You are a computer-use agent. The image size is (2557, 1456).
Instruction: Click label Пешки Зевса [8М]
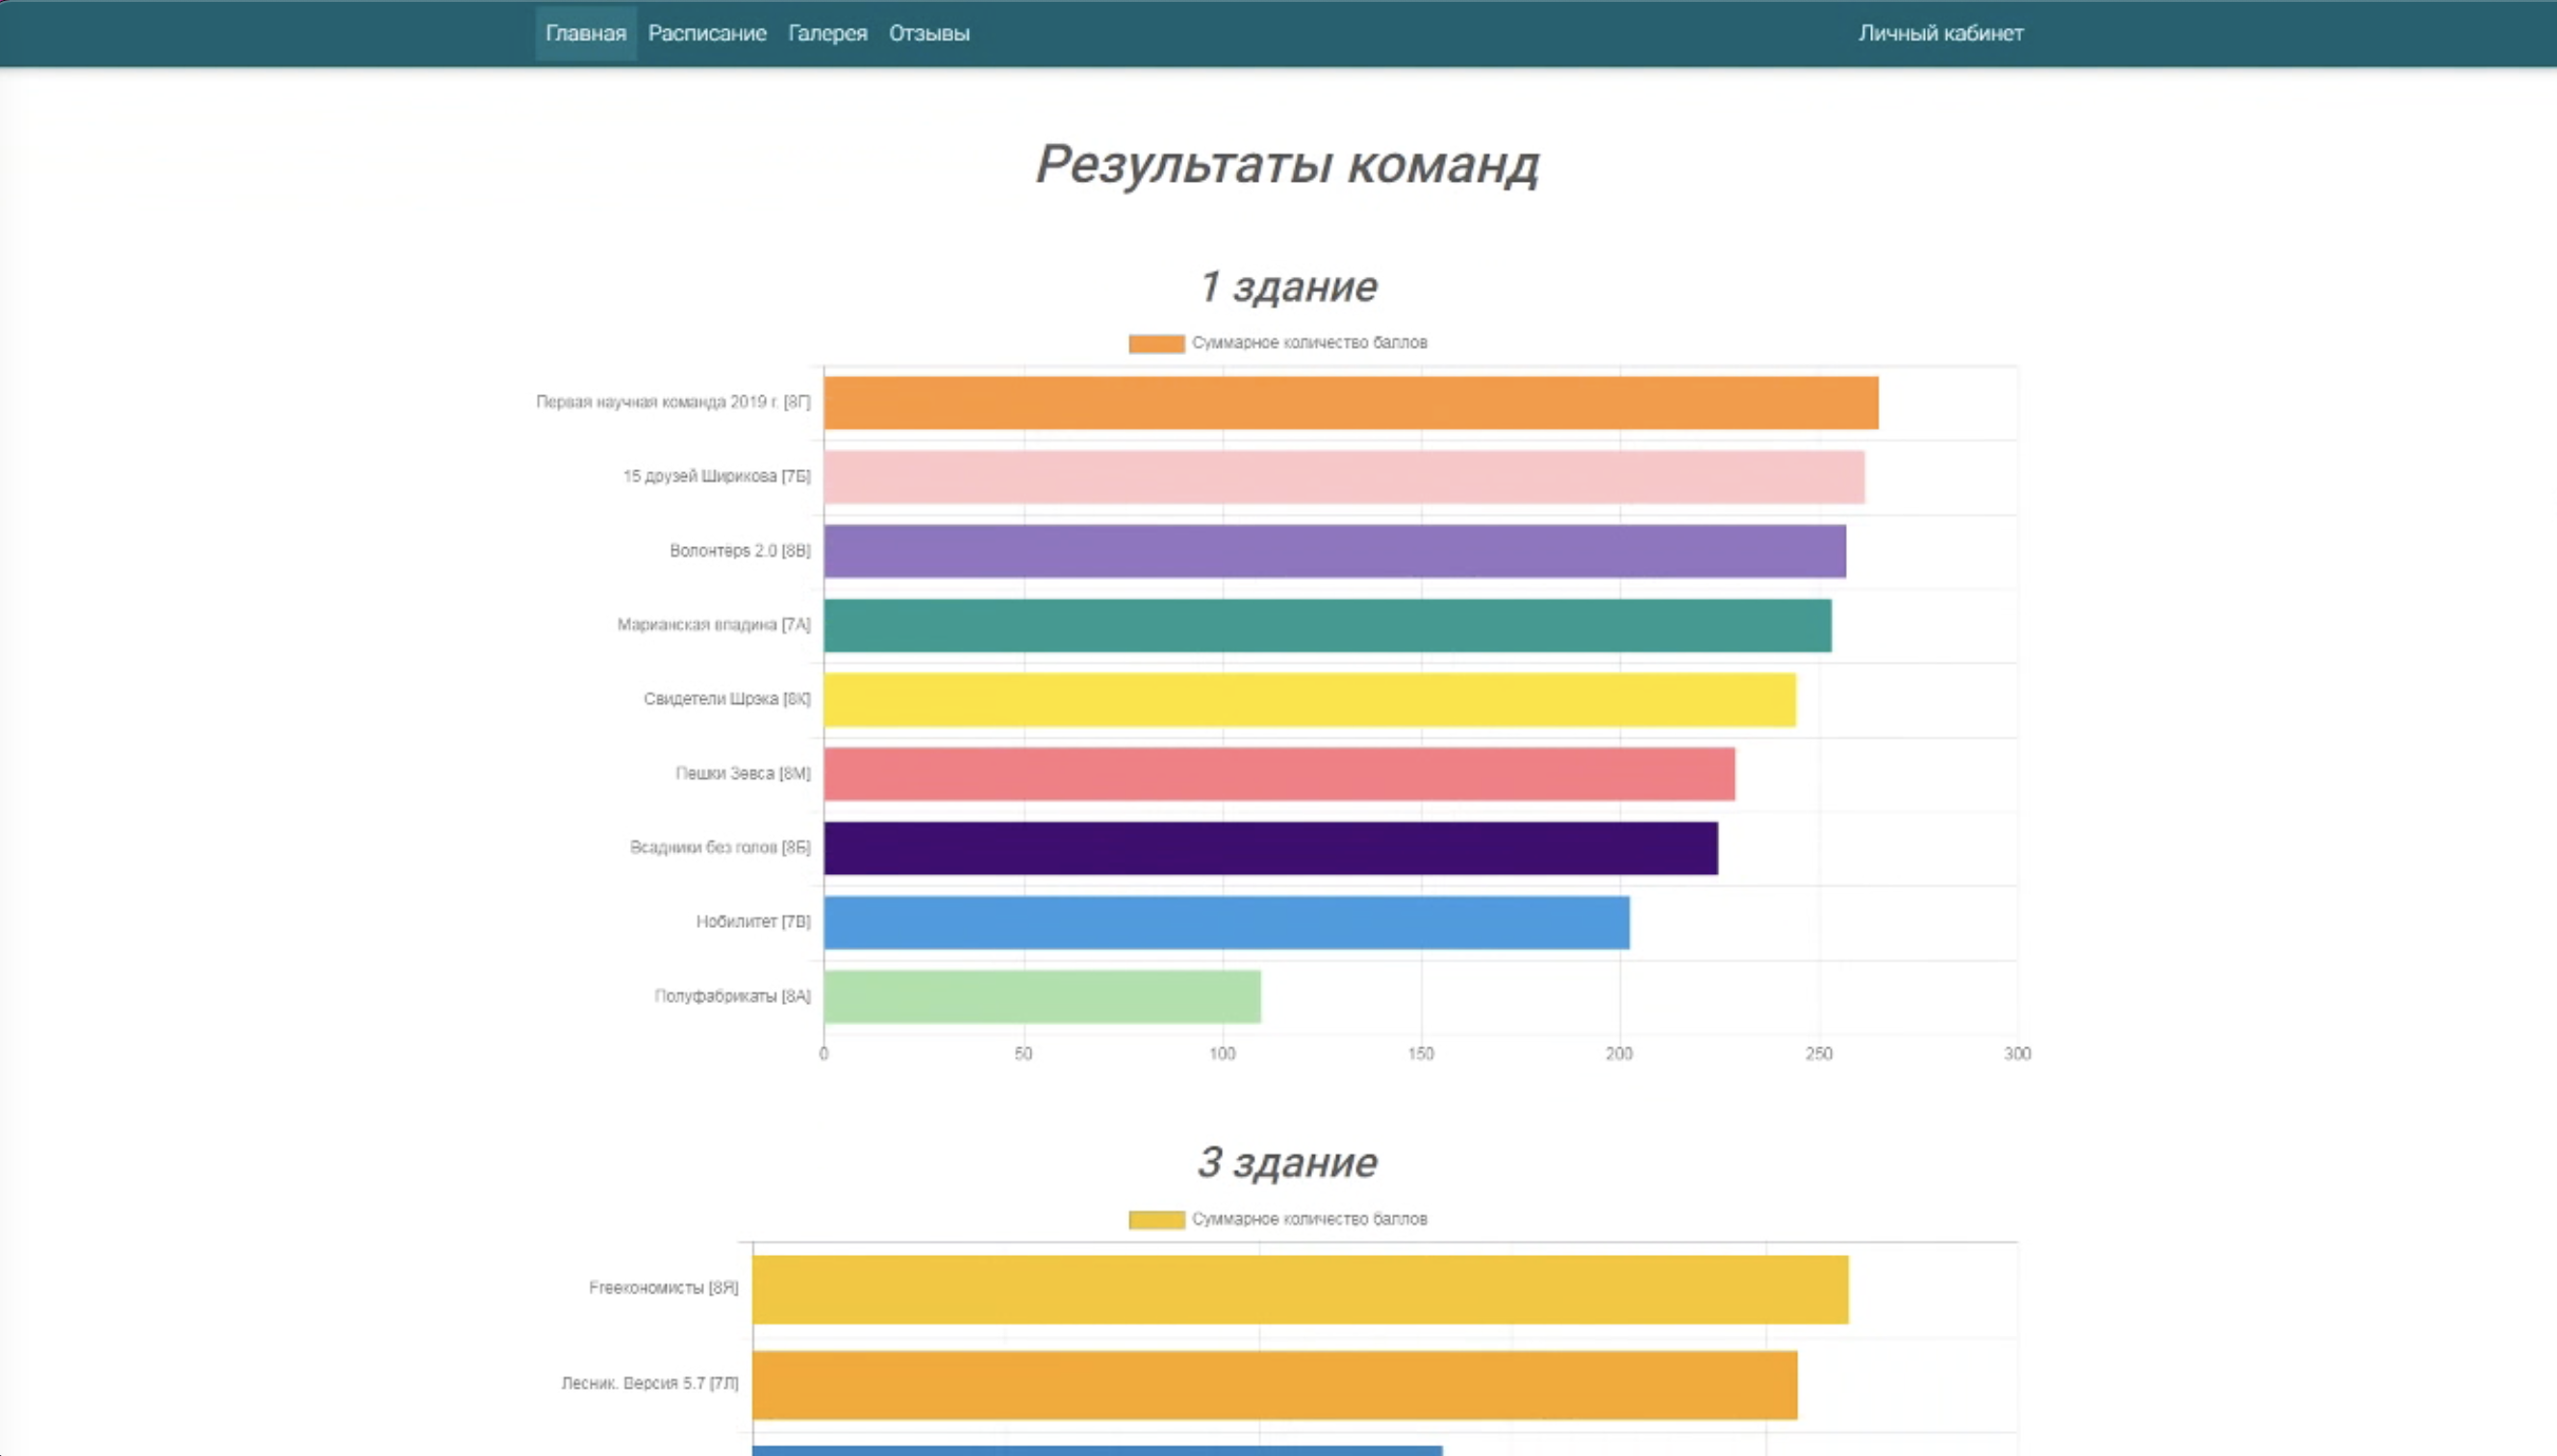click(x=743, y=773)
